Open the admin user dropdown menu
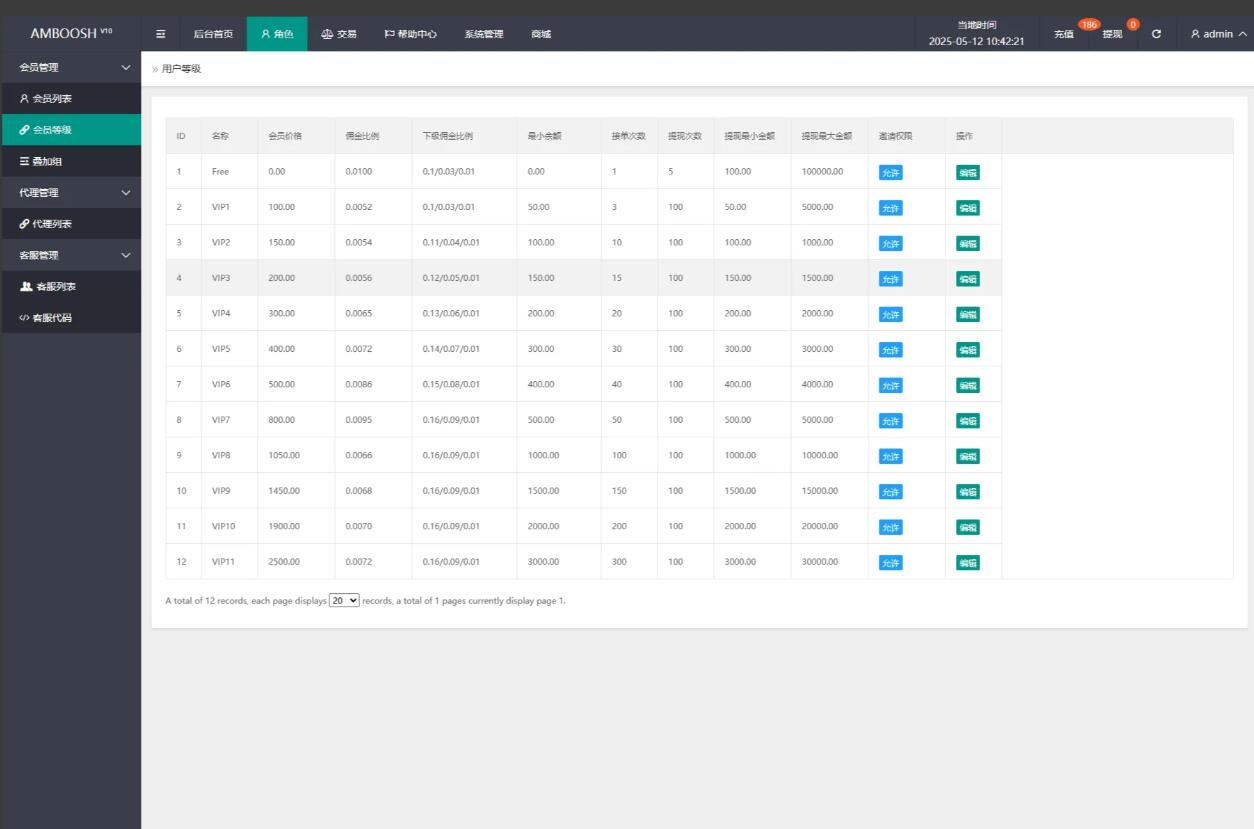 click(1218, 34)
